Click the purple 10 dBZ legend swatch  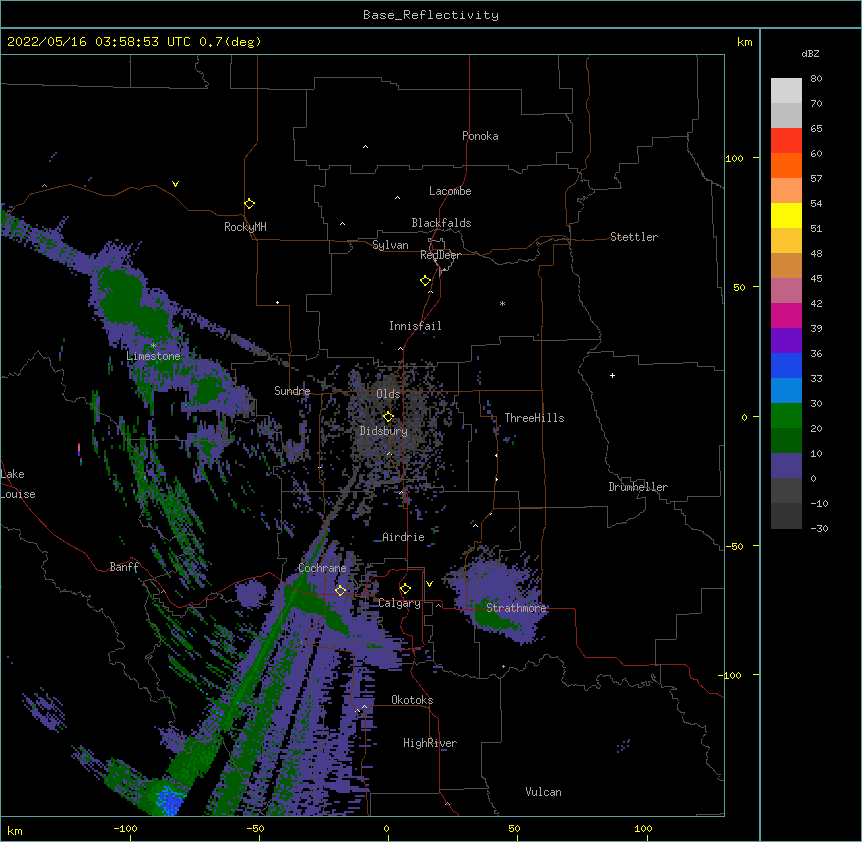coord(786,466)
